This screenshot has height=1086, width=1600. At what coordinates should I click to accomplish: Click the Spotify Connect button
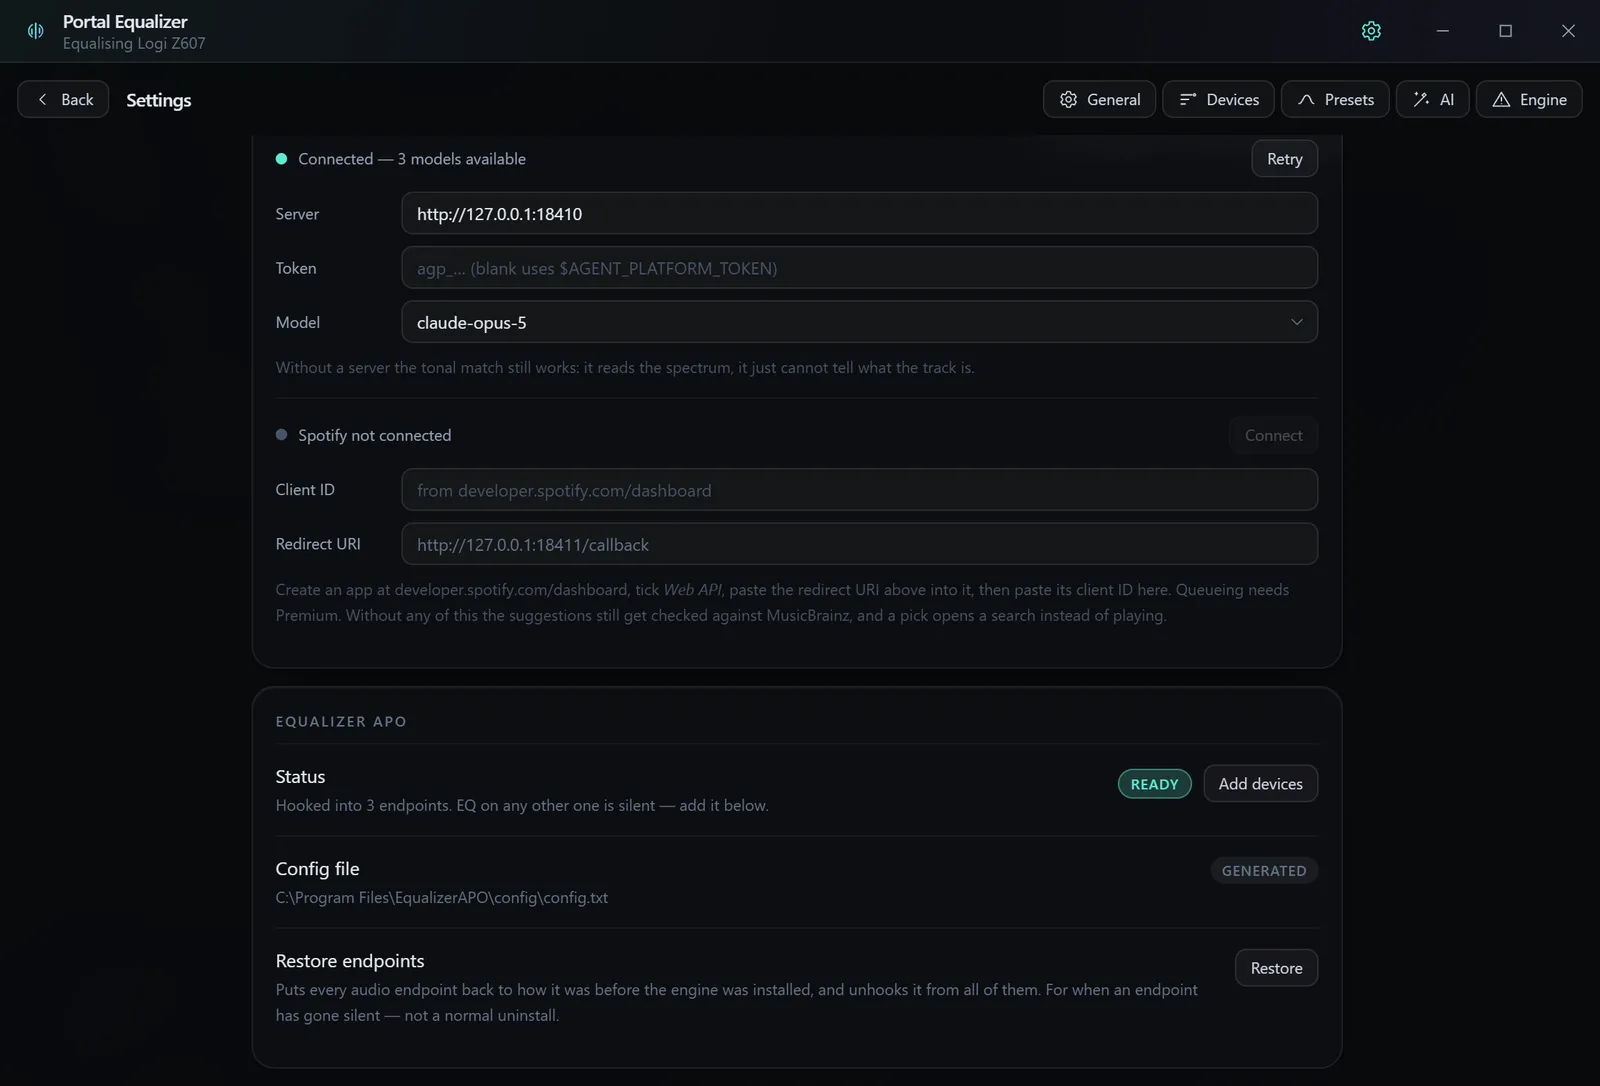click(1273, 435)
